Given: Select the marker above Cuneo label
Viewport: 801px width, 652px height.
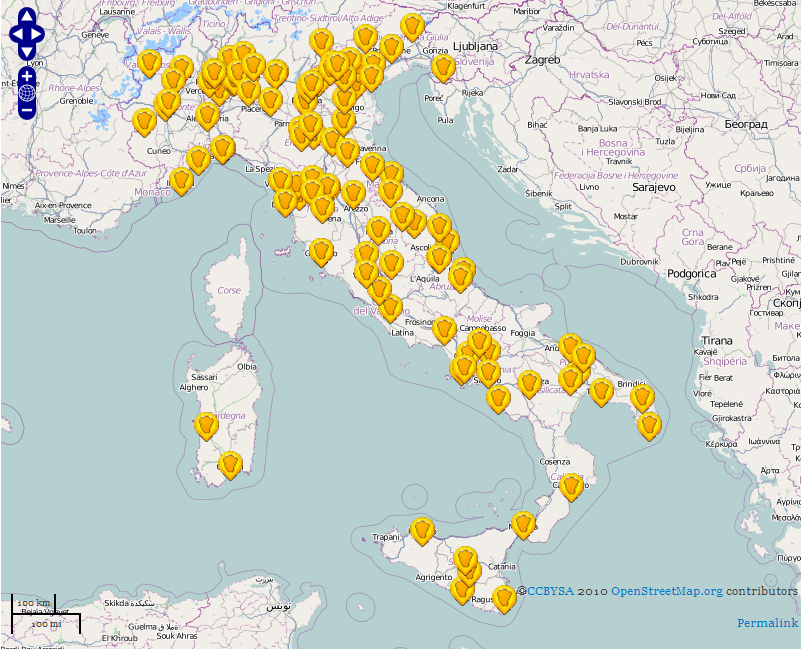Looking at the screenshot, I should 144,122.
